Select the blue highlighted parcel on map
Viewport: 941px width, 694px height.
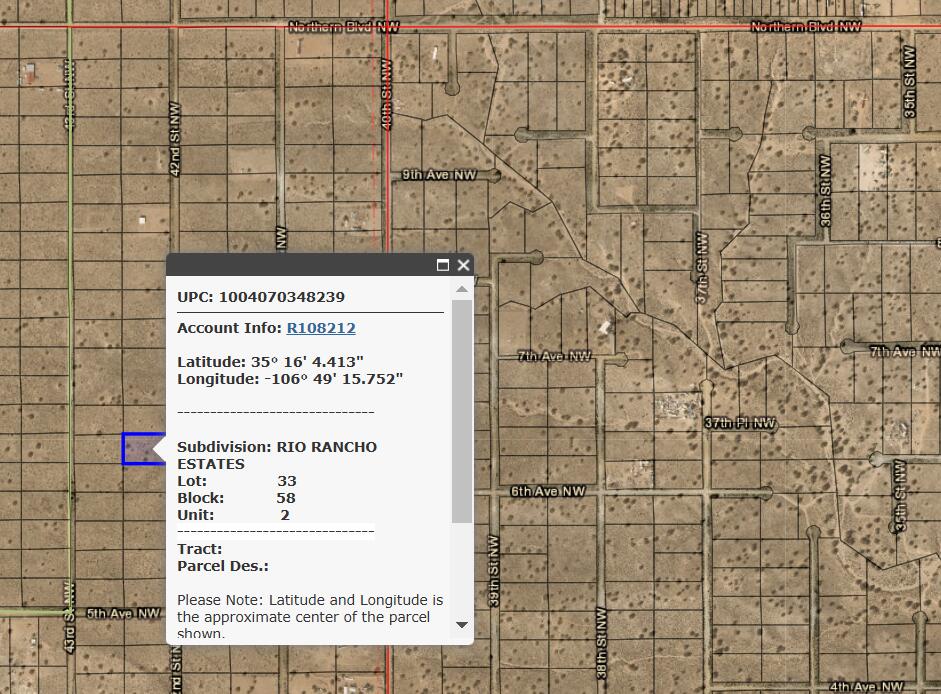pyautogui.click(x=142, y=449)
